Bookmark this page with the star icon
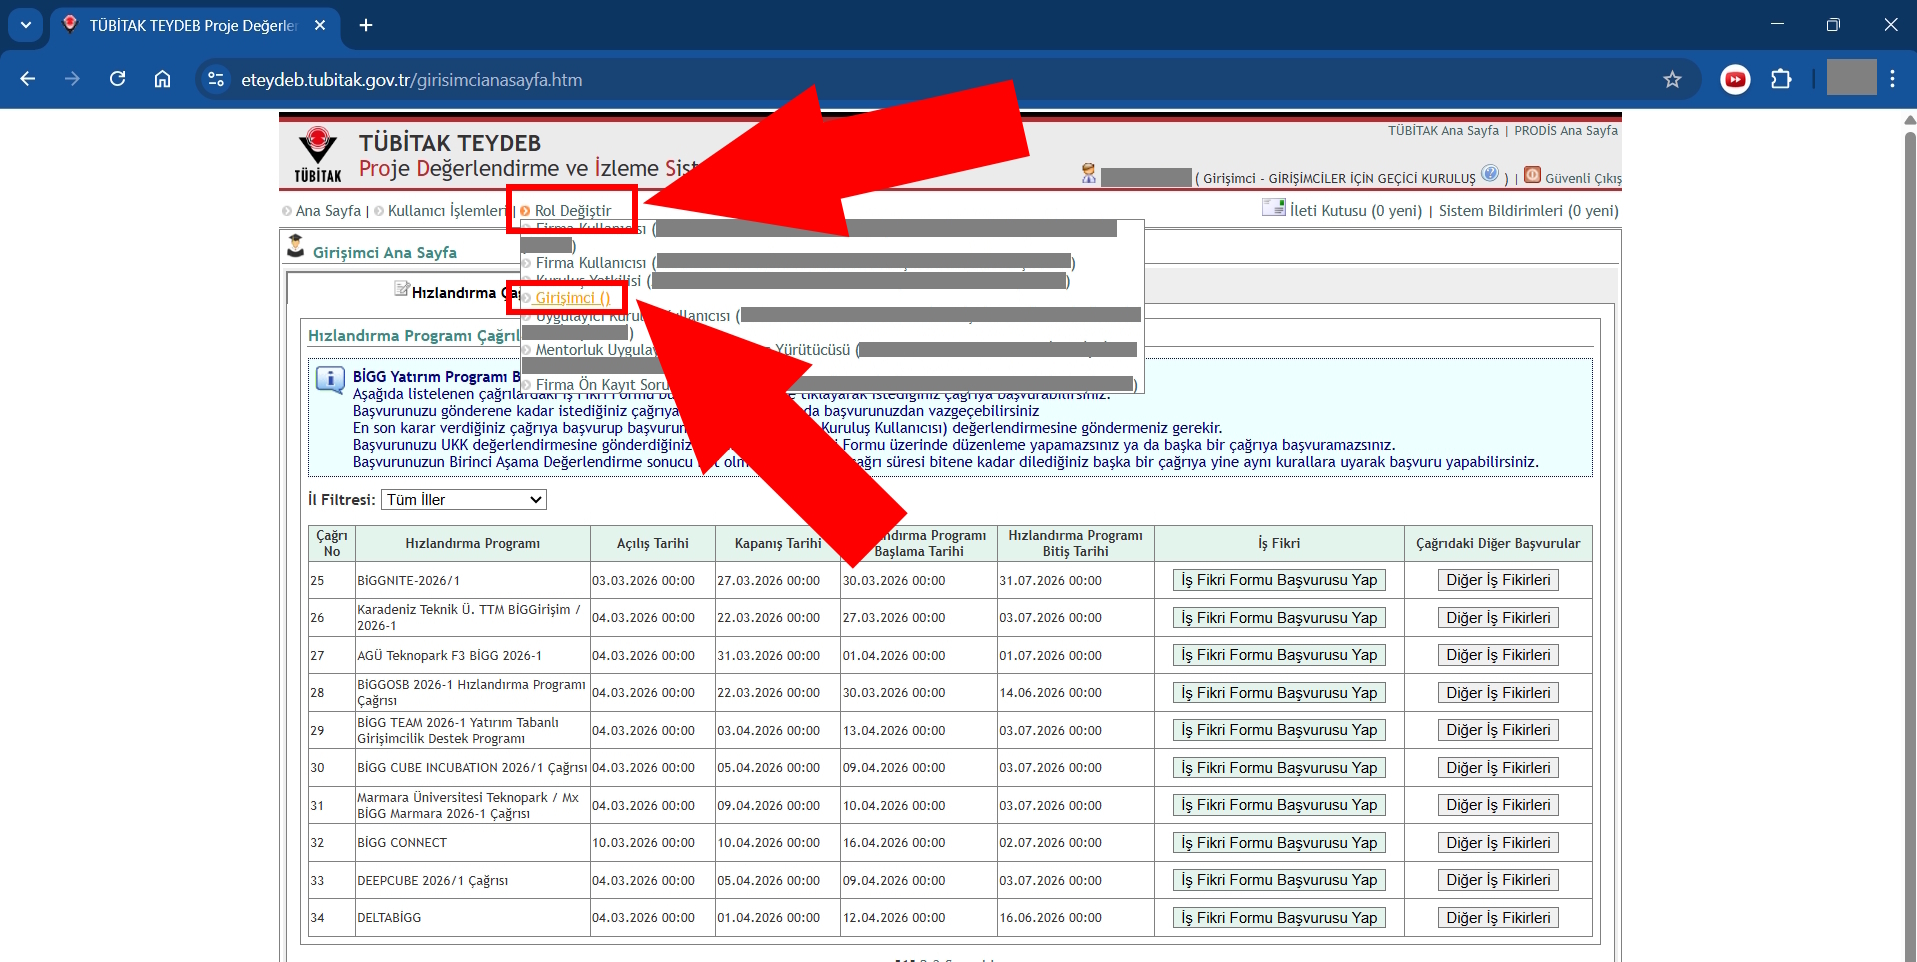 [x=1672, y=80]
